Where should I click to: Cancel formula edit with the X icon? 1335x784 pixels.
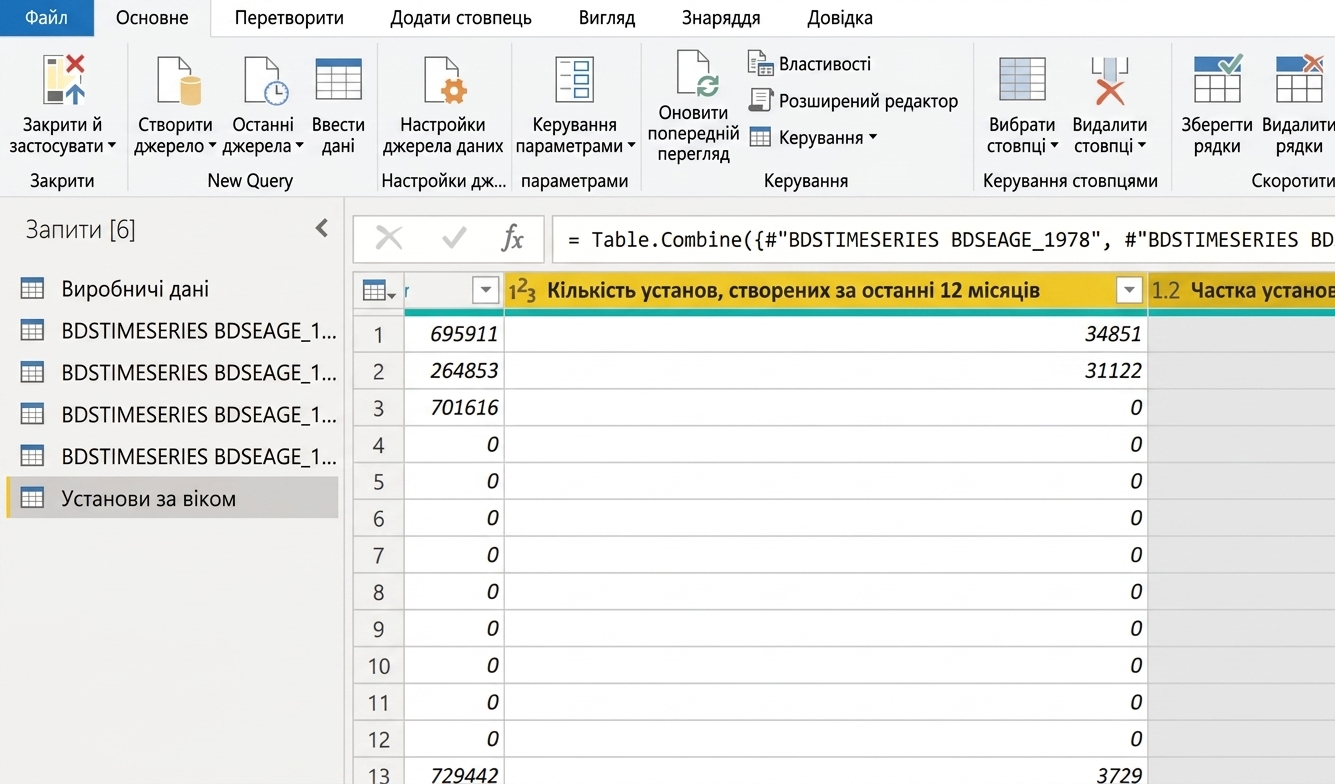[x=388, y=238]
